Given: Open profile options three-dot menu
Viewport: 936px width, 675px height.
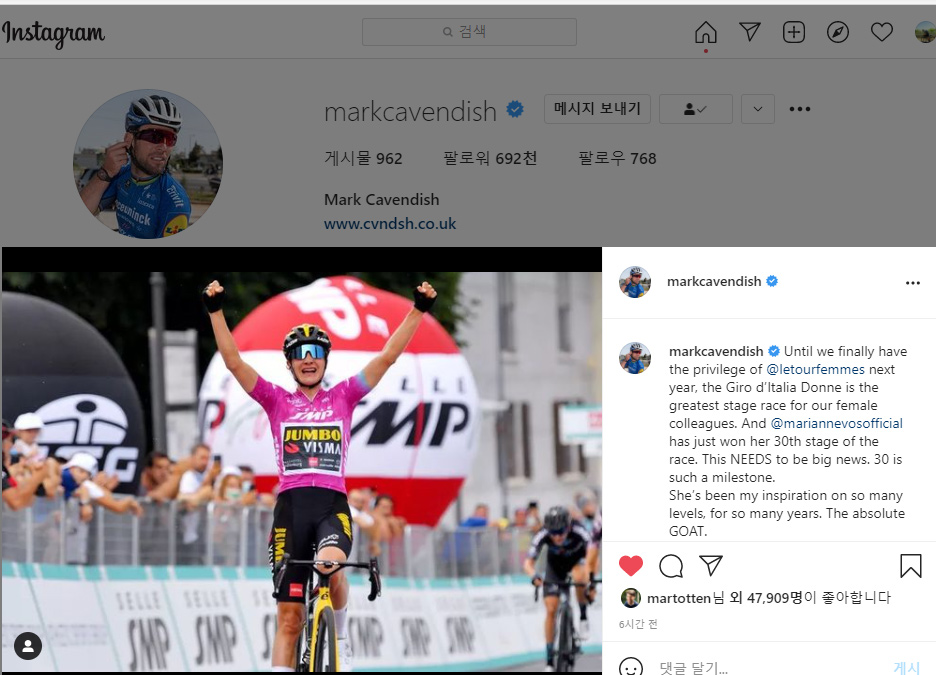Looking at the screenshot, I should tap(800, 109).
